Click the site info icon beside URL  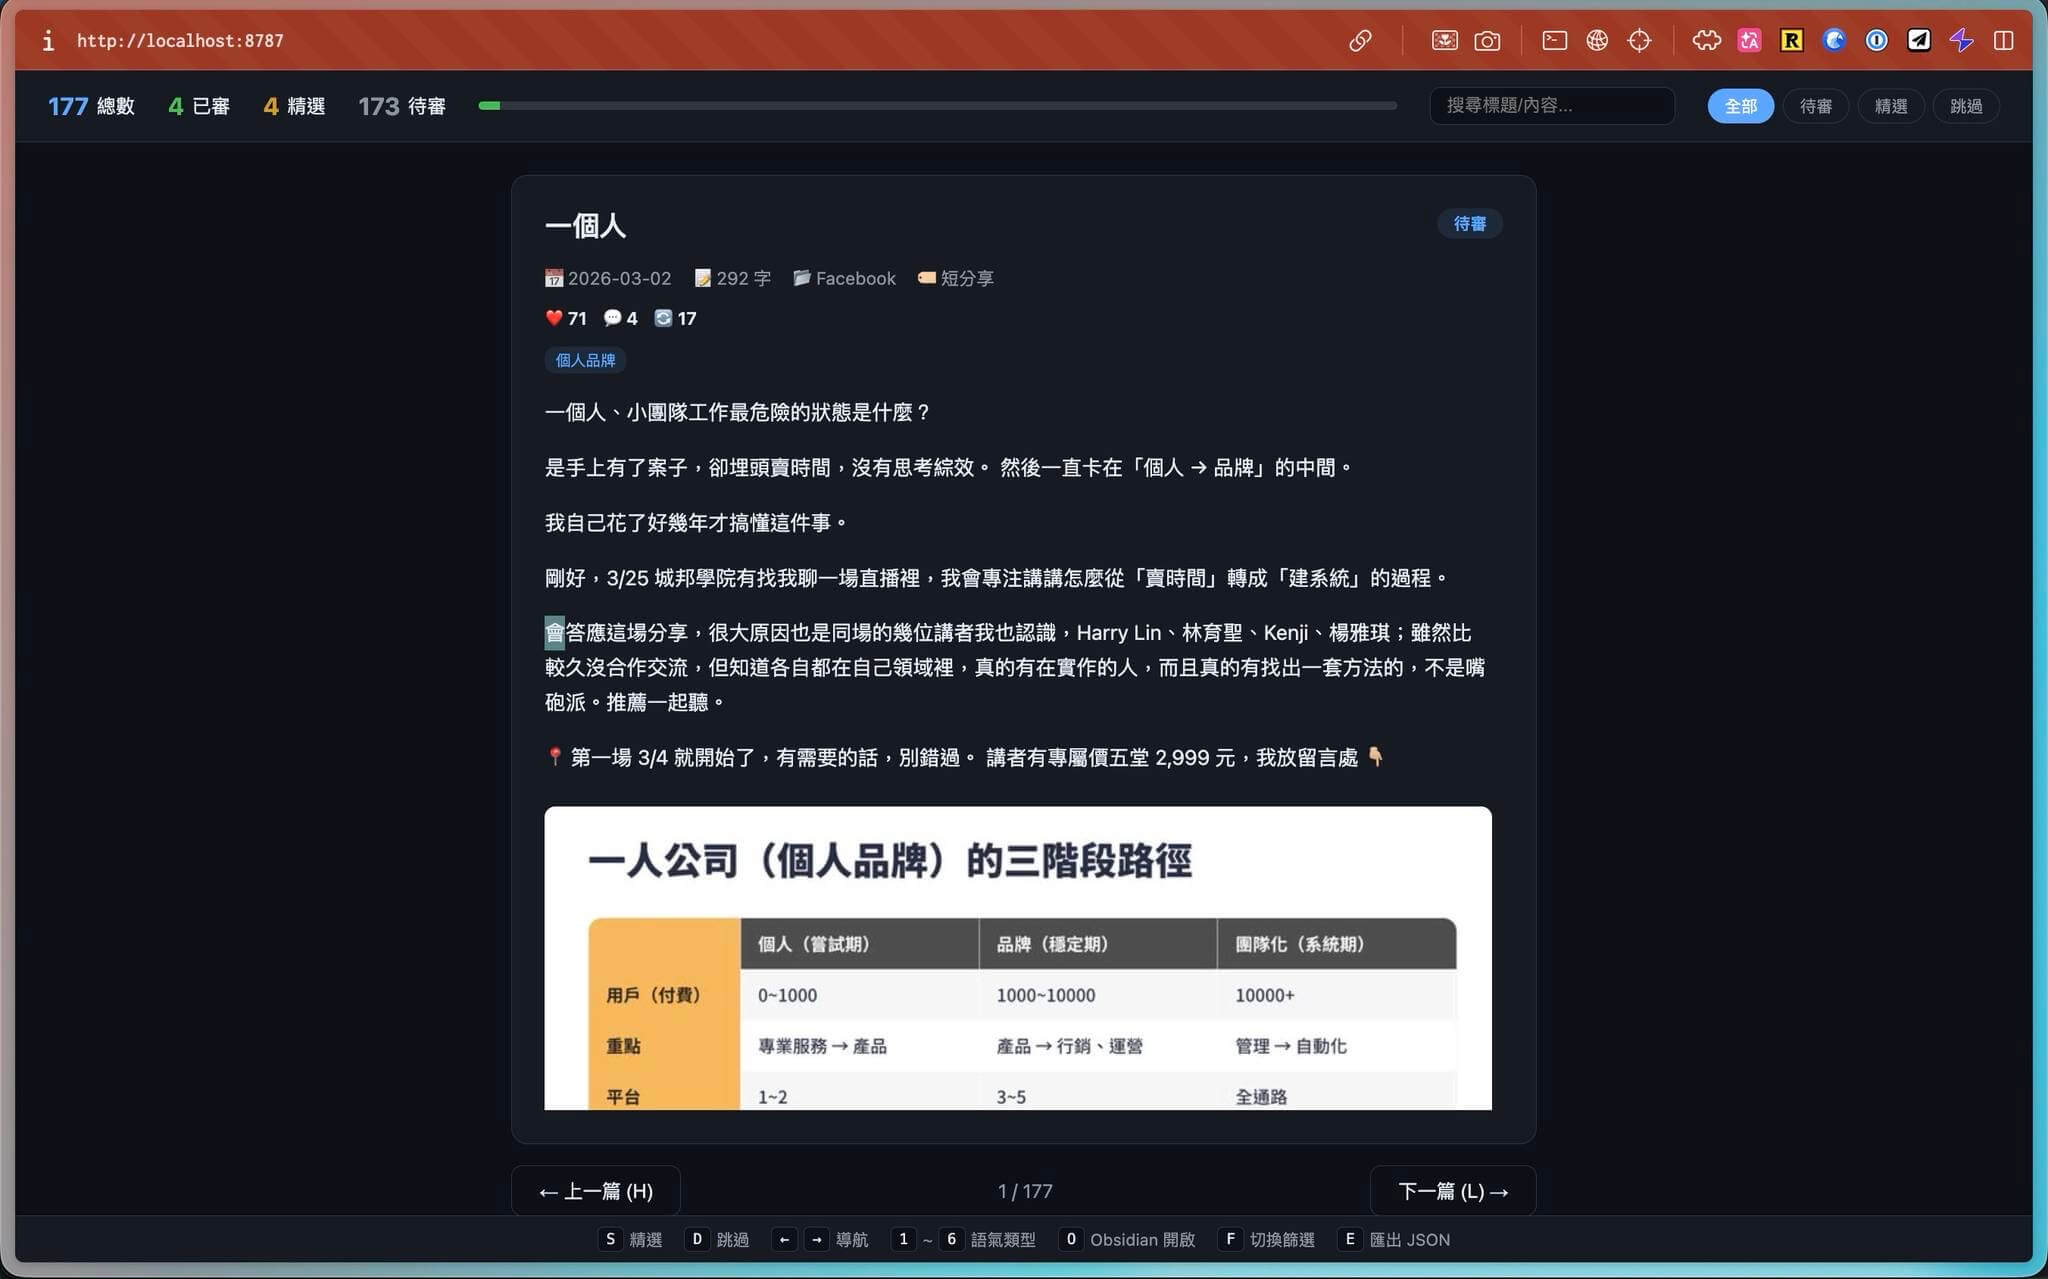[x=47, y=41]
